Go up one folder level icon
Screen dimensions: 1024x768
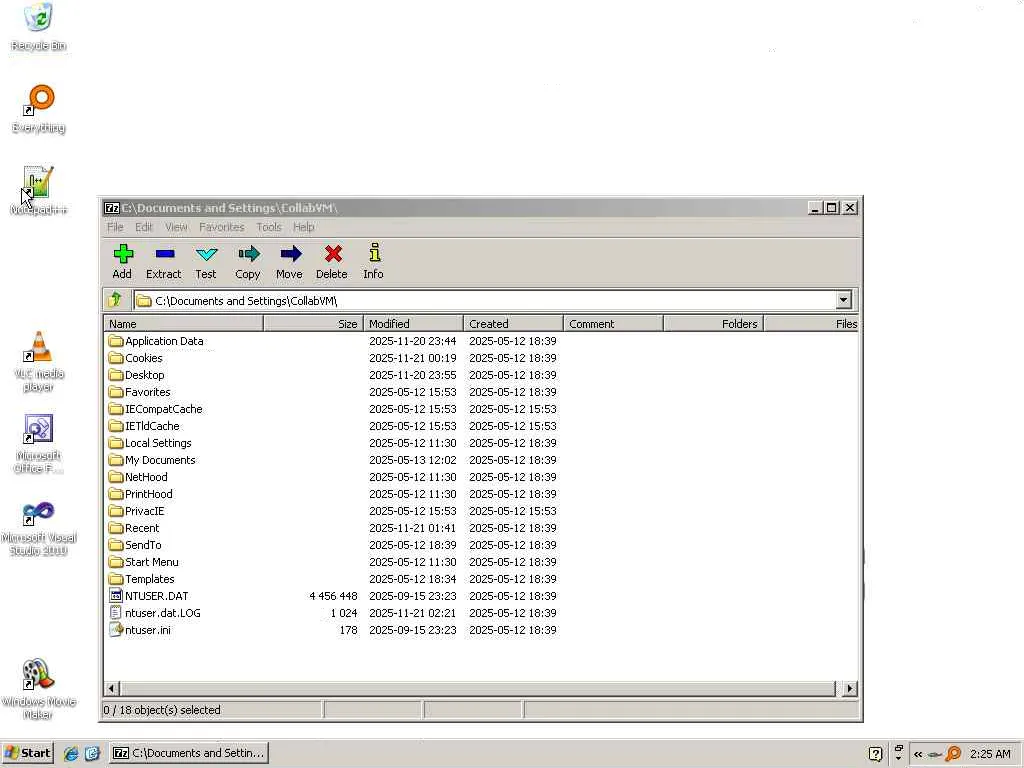116,300
